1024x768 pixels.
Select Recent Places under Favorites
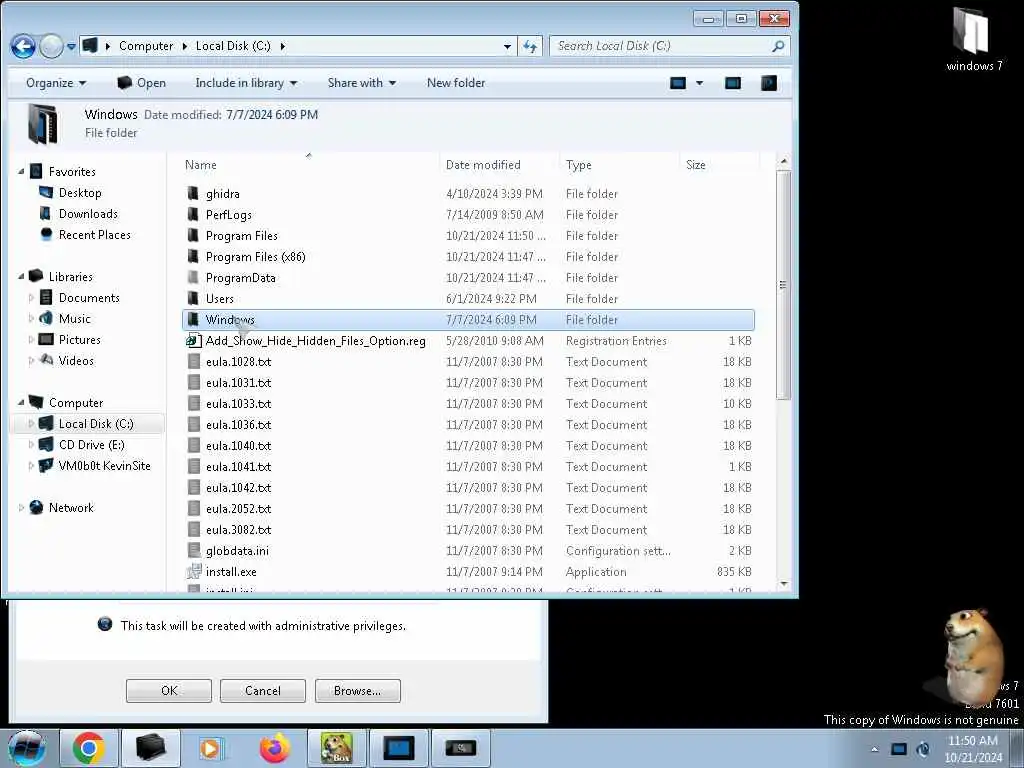click(95, 234)
